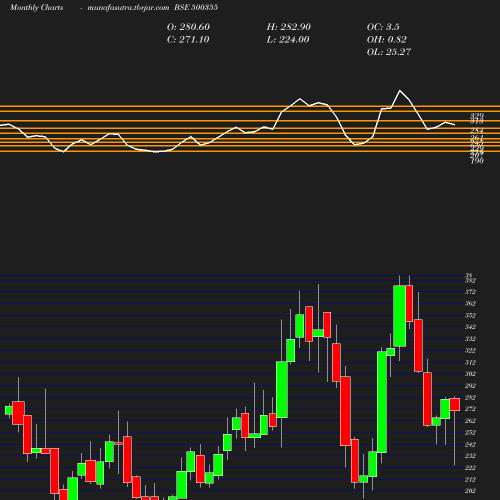Screen dimensions: 500x500
Task: Click the 312 price axis label
Action: [x=470, y=363]
